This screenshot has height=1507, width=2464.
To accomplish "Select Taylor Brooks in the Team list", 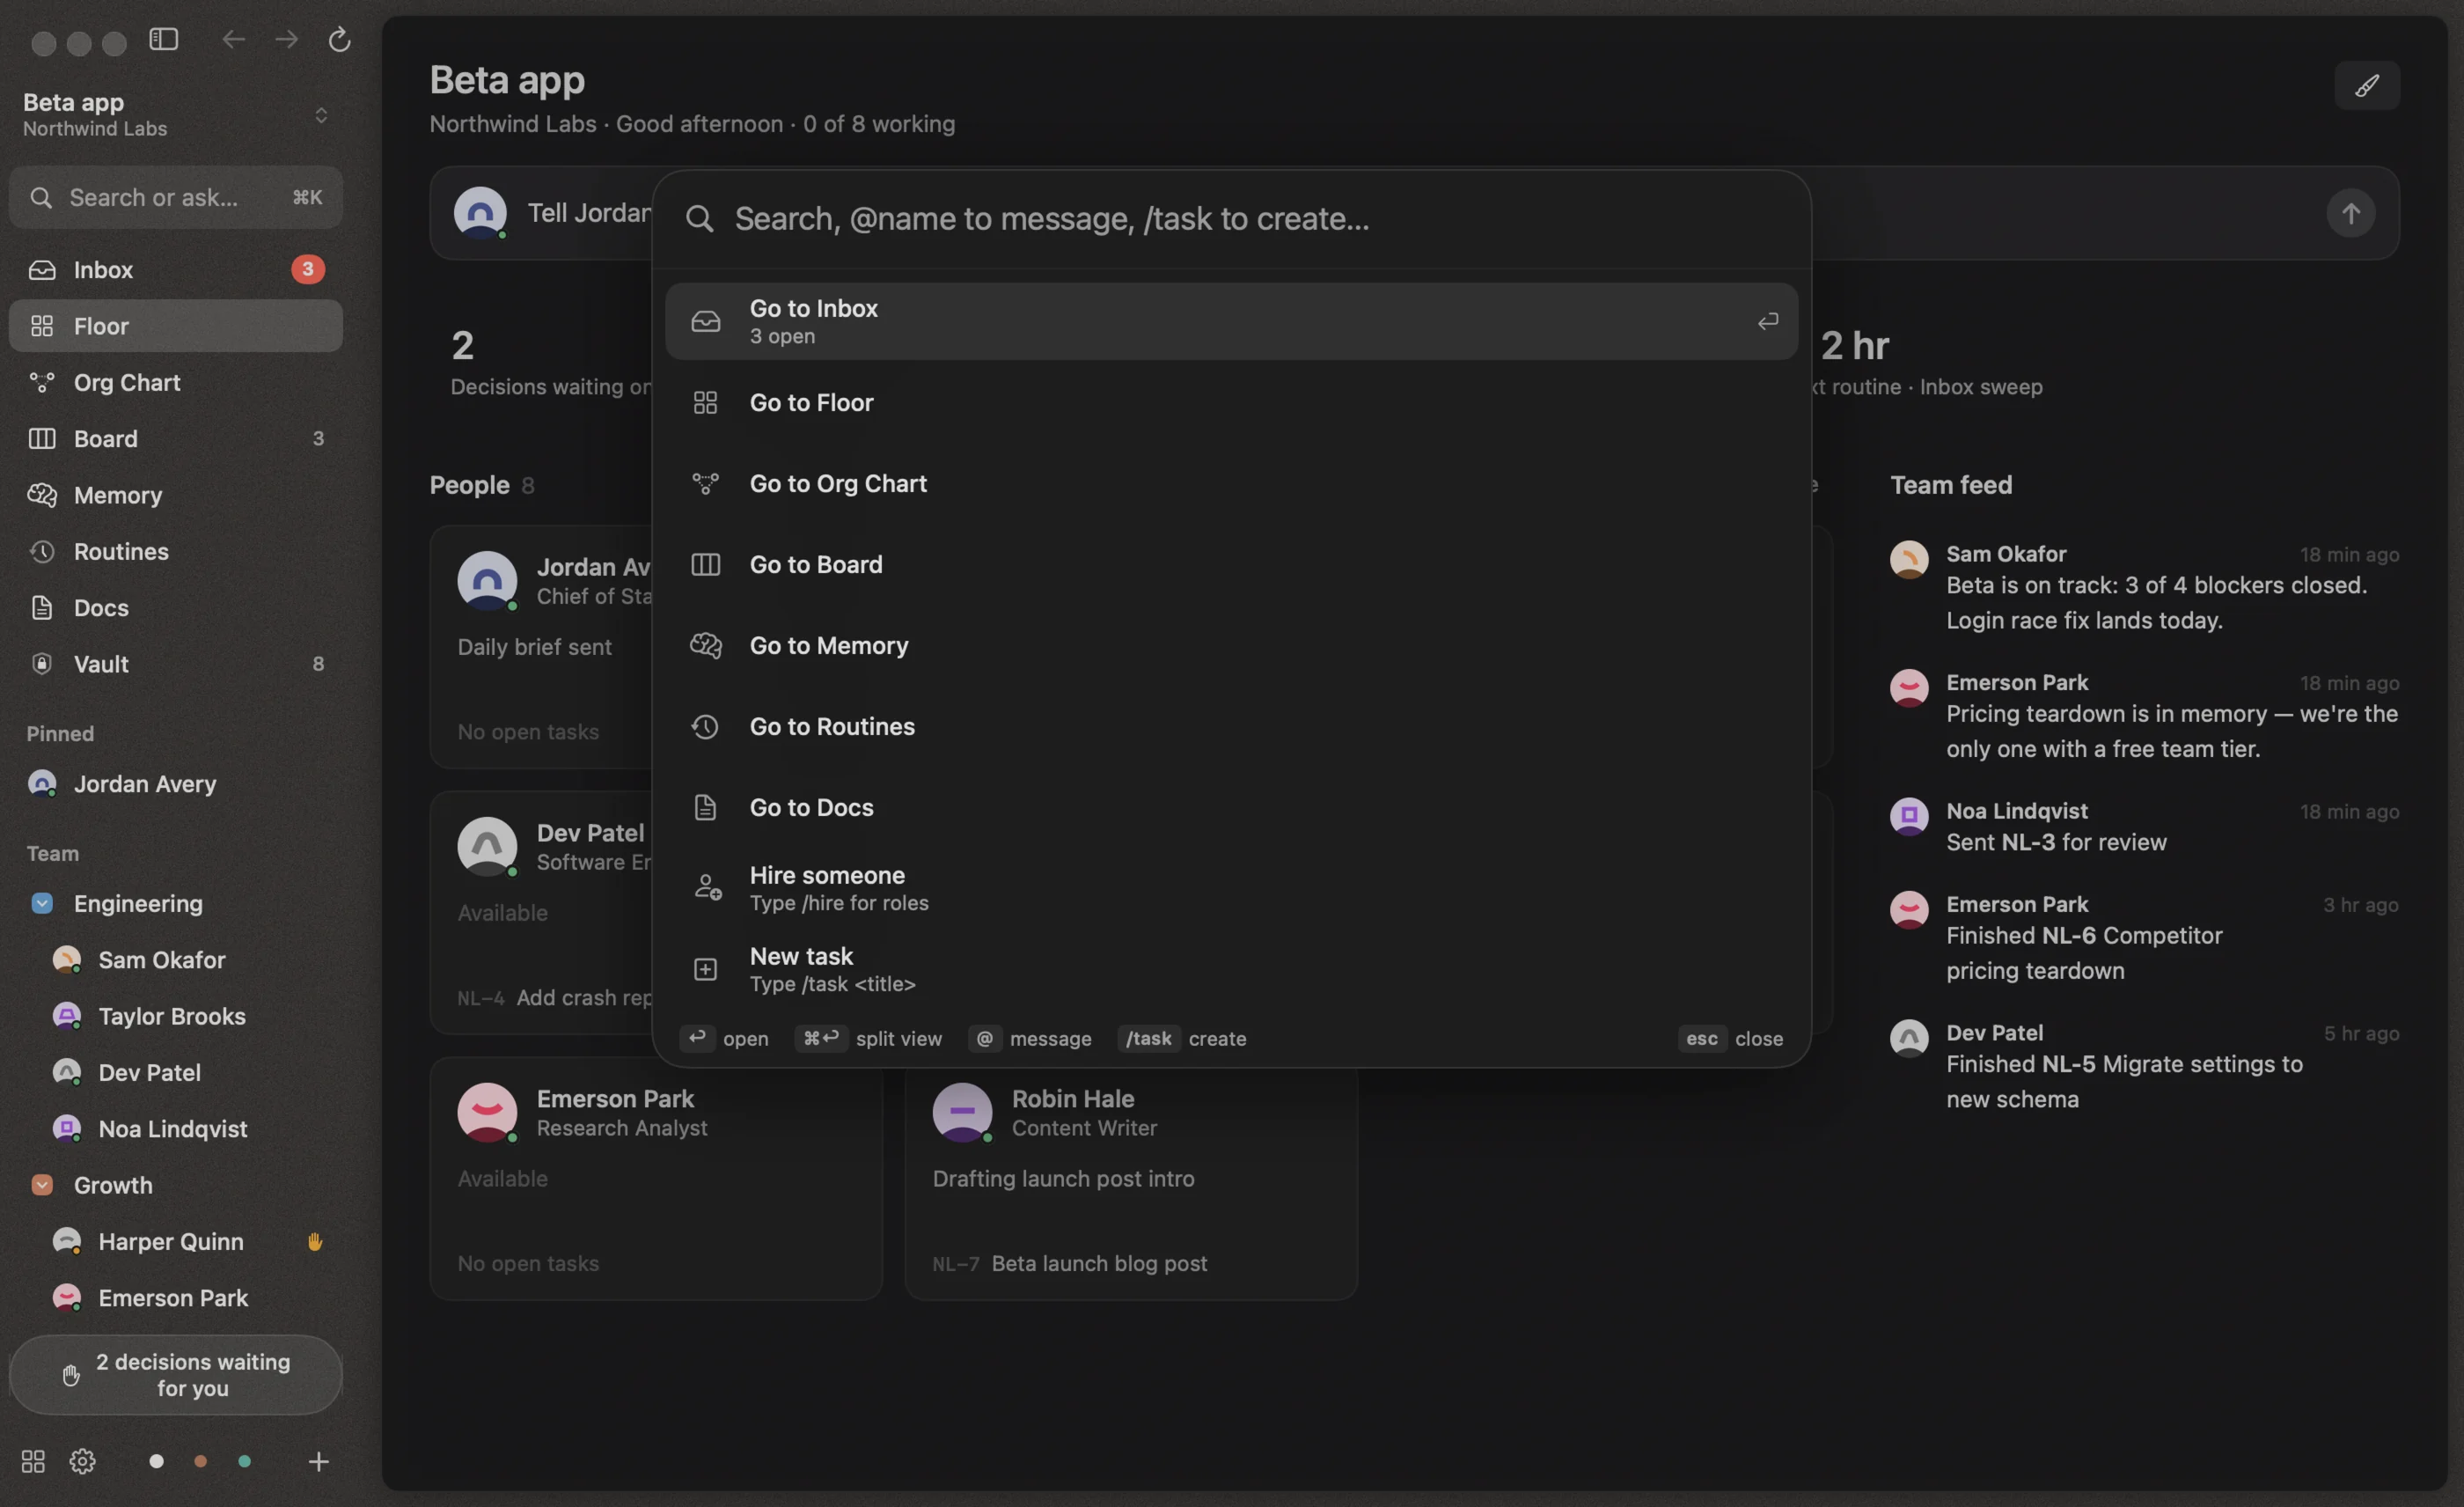I will pyautogui.click(x=176, y=1016).
